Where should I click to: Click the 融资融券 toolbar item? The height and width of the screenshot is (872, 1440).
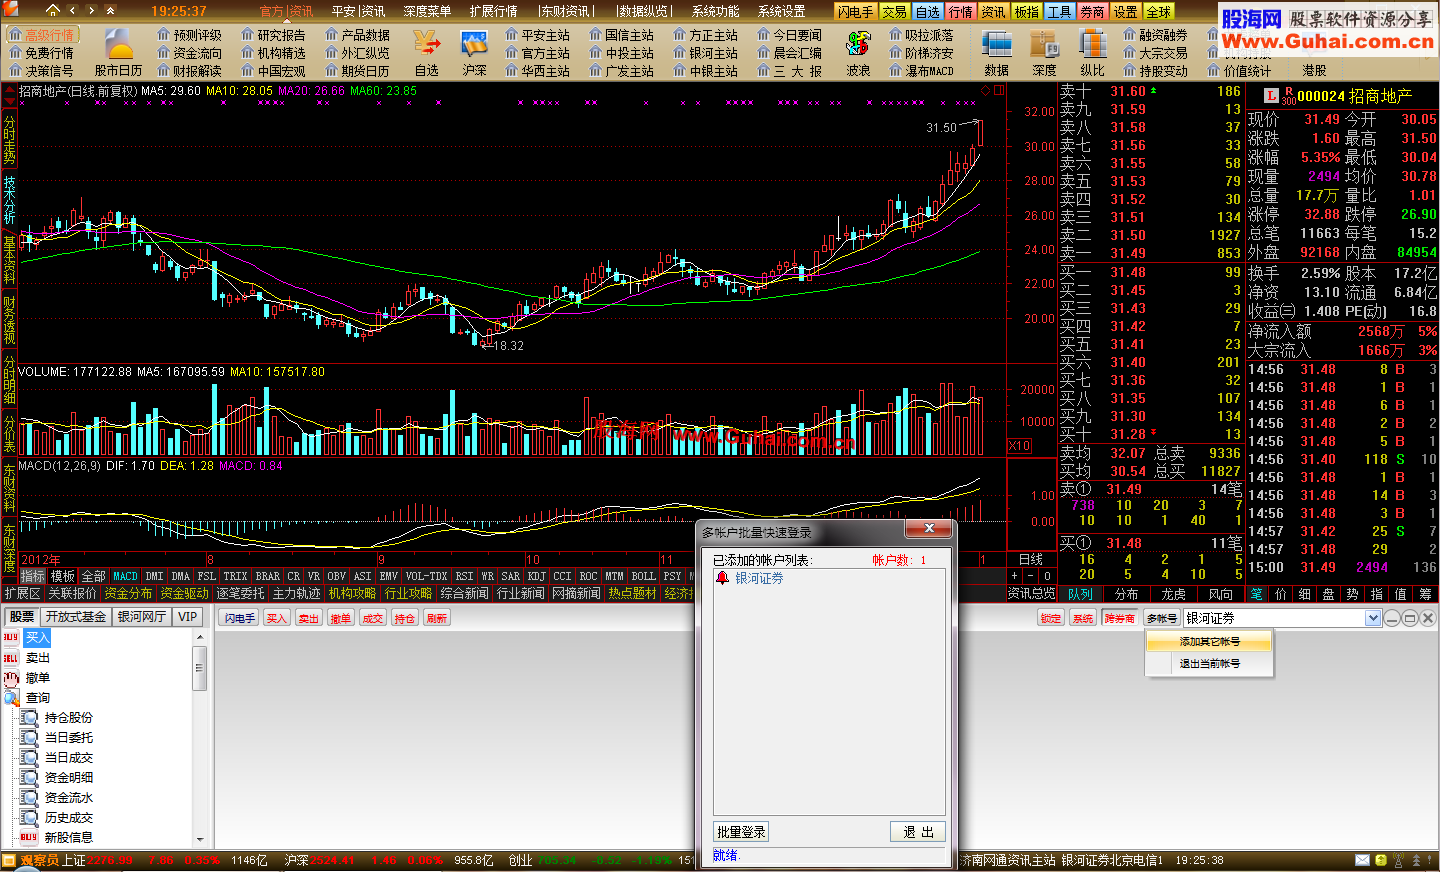(1155, 35)
